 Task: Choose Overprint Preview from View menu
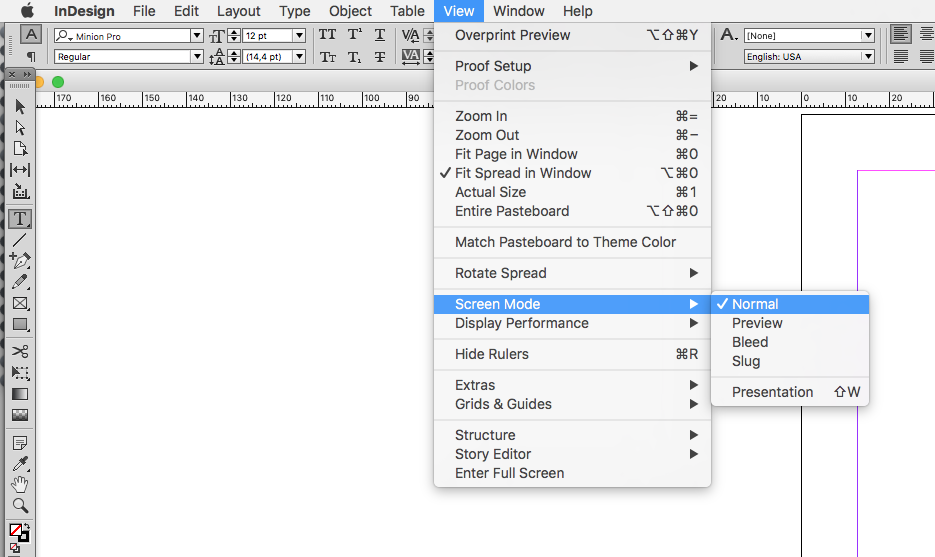click(572, 35)
